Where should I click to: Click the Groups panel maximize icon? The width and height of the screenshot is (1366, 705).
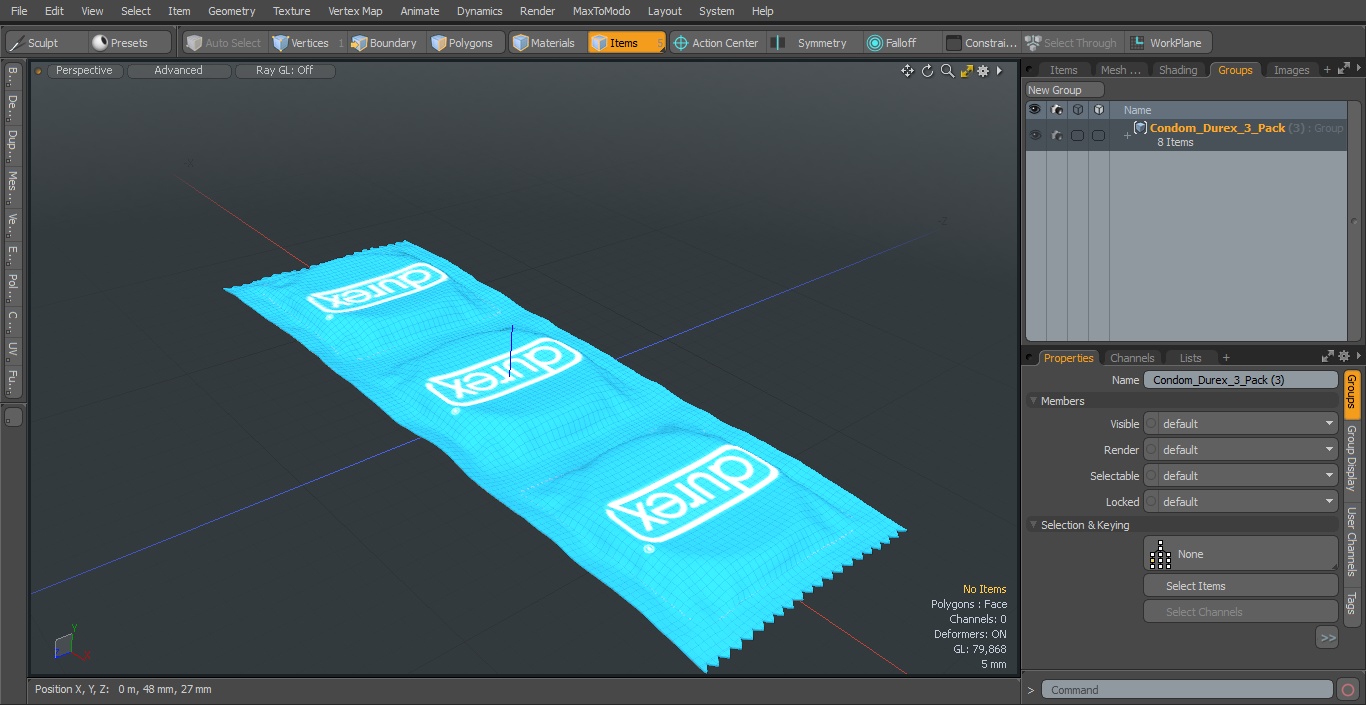tap(1344, 69)
